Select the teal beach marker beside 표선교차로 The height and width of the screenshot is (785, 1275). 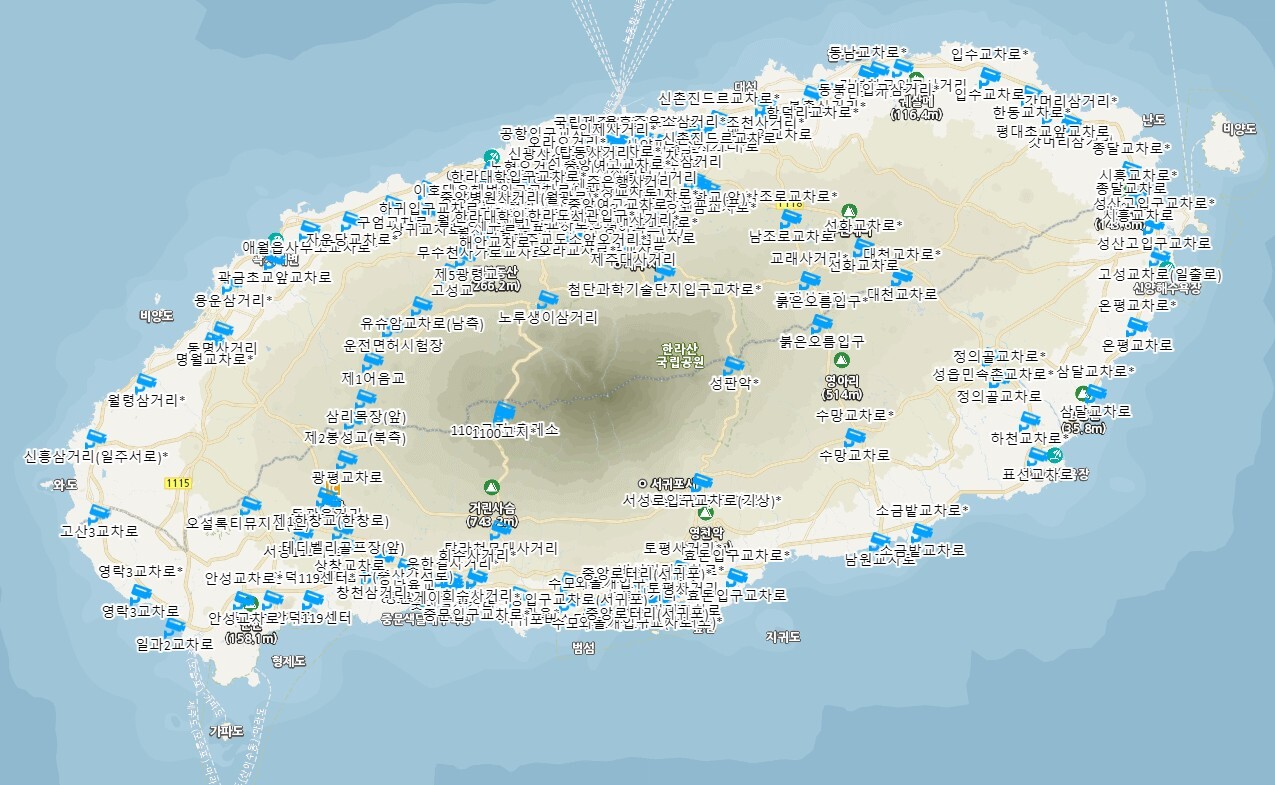coord(1056,457)
